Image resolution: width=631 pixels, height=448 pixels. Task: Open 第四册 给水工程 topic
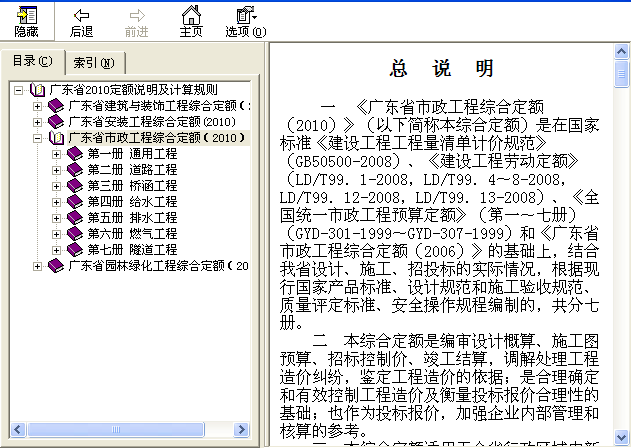pos(132,202)
